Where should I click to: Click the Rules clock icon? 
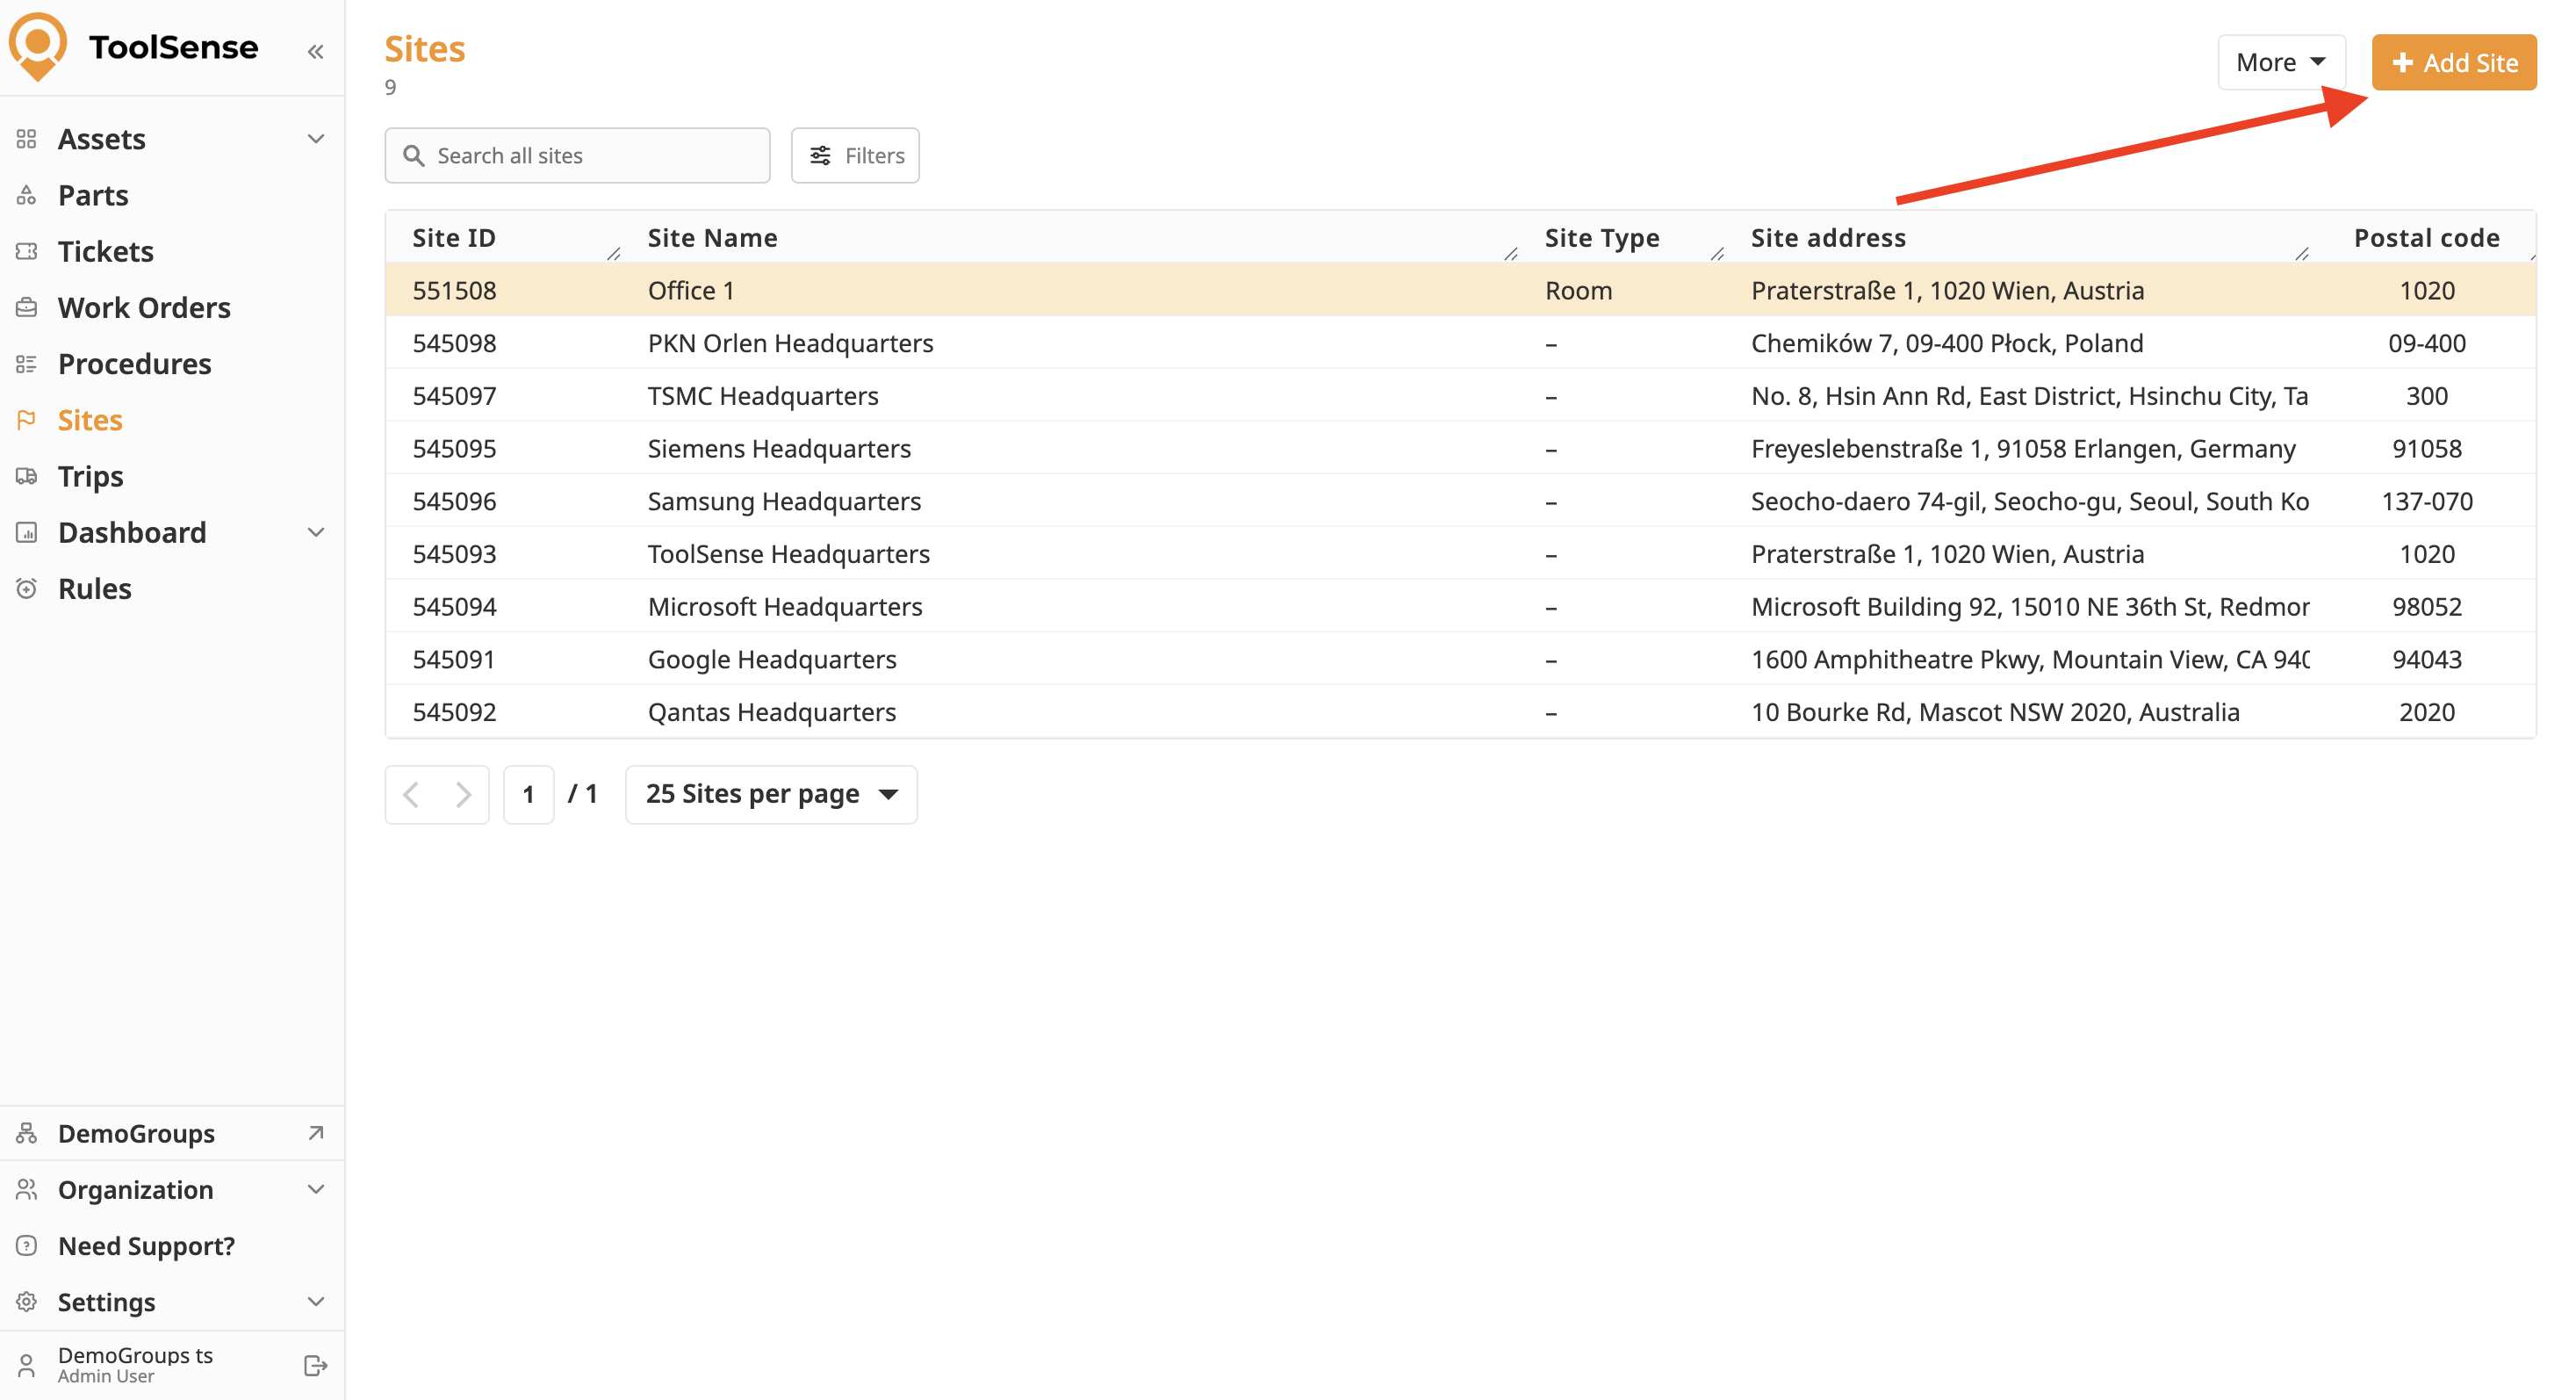(x=27, y=589)
